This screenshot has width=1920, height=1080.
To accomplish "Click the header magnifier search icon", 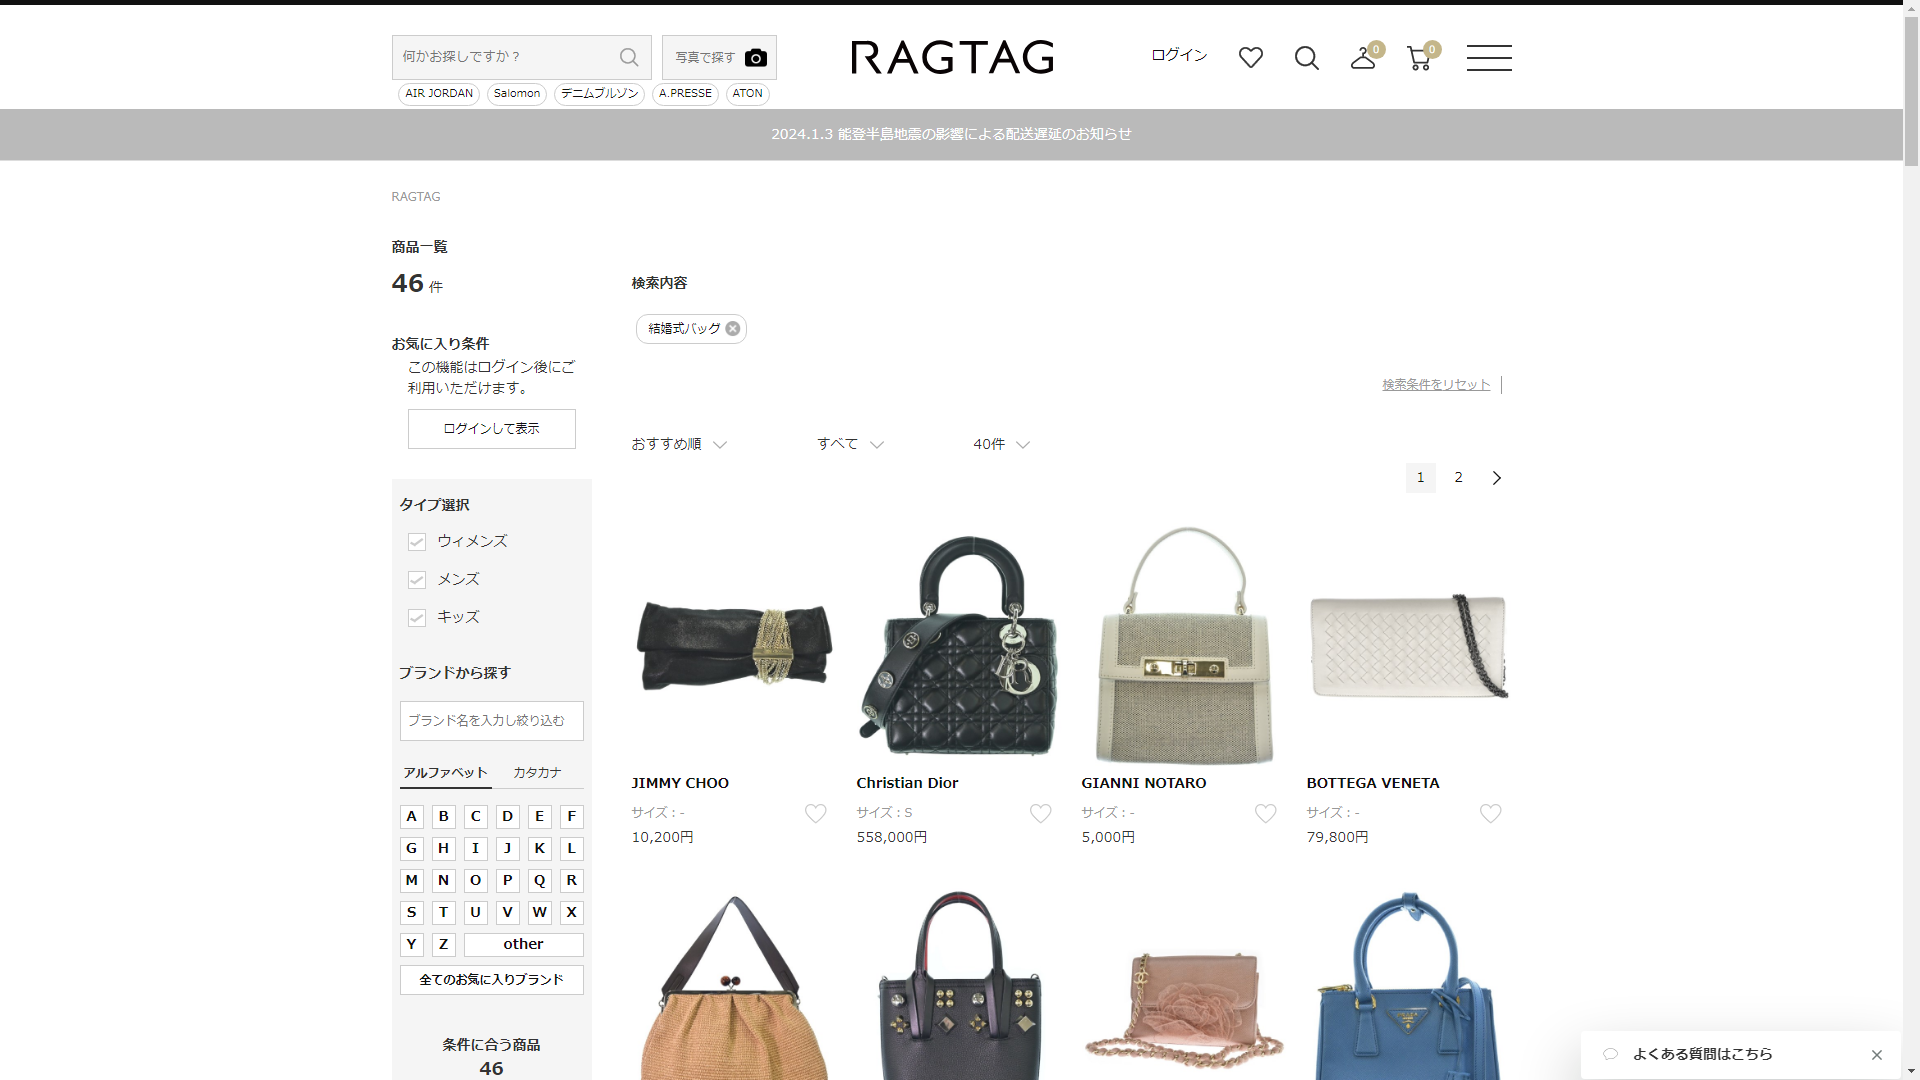I will pyautogui.click(x=1306, y=58).
